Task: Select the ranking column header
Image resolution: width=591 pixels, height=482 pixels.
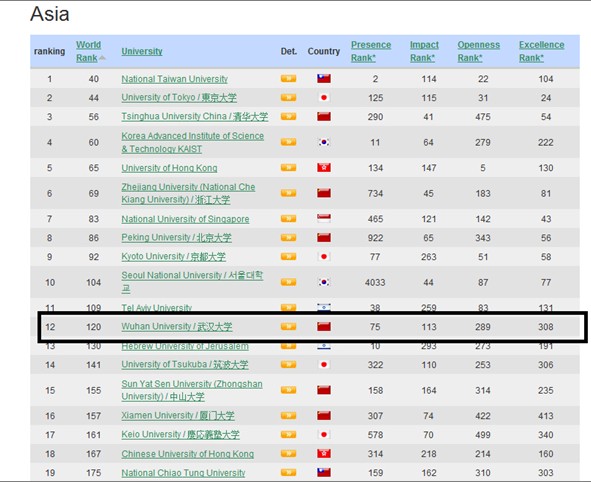Action: [x=49, y=51]
